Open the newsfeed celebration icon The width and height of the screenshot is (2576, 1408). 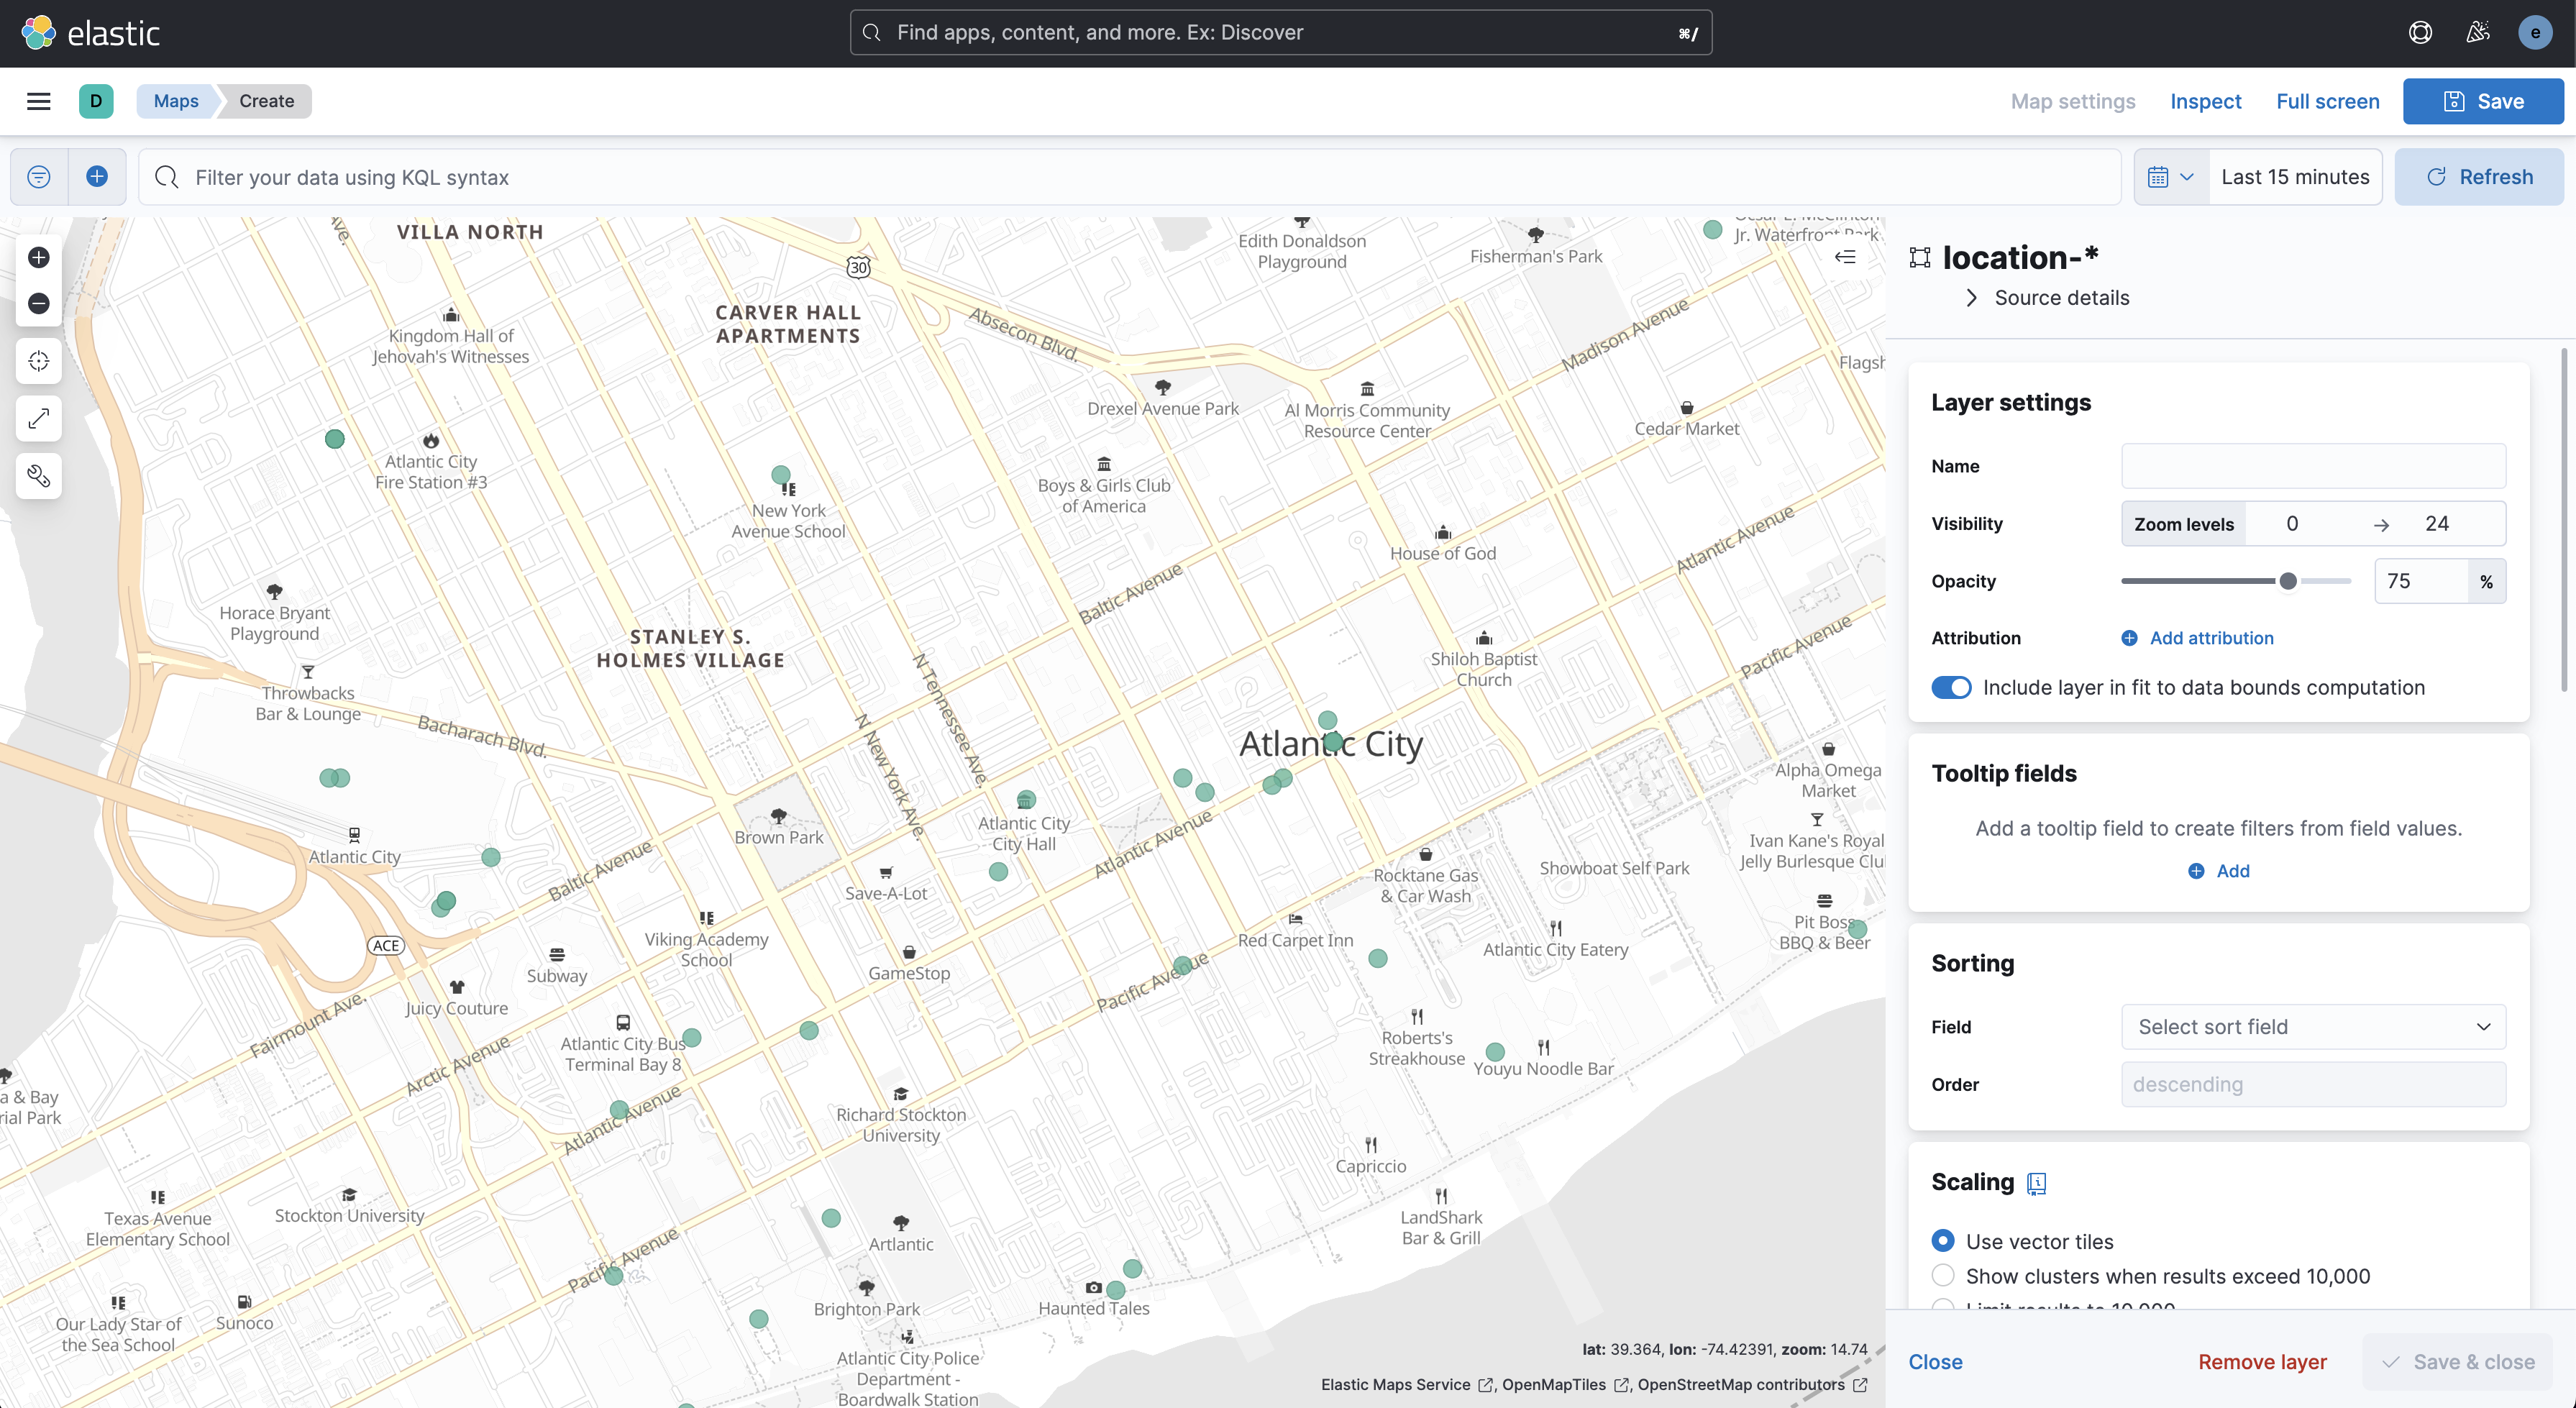(2477, 33)
